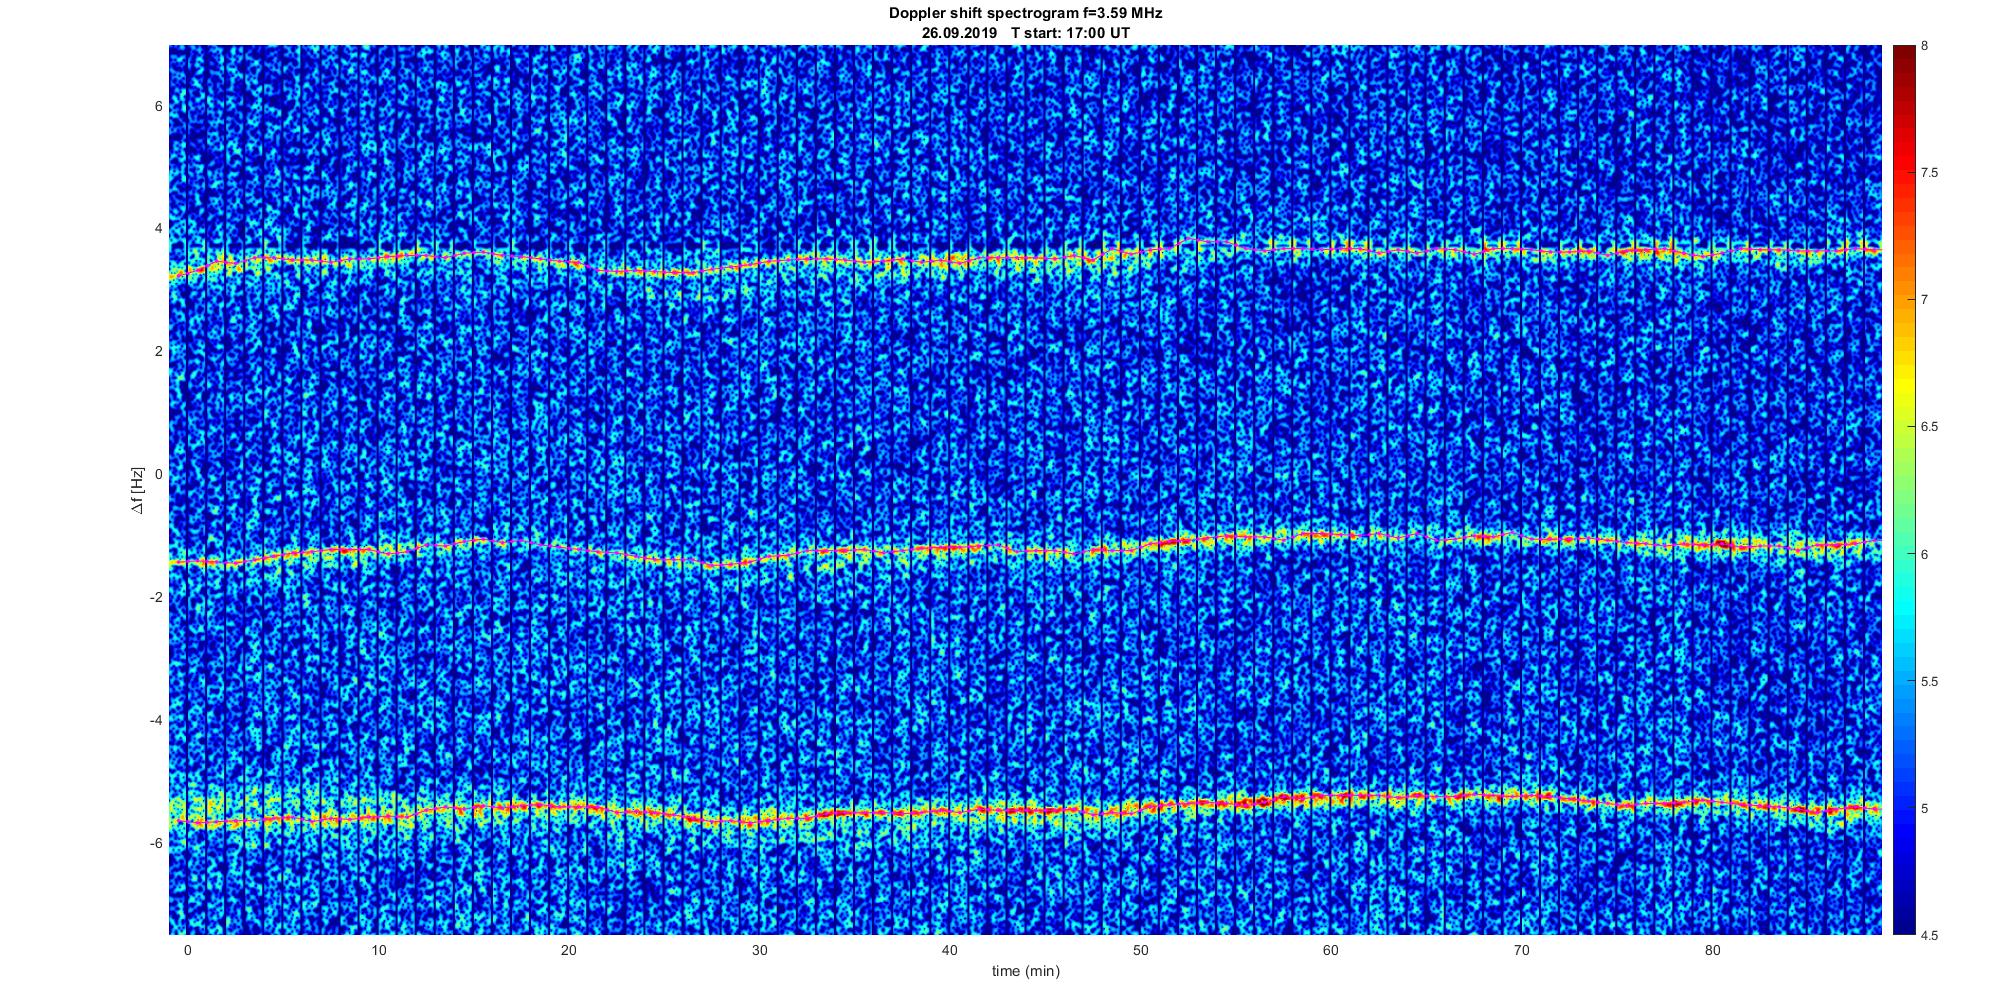The image size is (2000, 1003).
Task: Click the upper Doppler trace near 50 minutes
Action: click(1140, 251)
